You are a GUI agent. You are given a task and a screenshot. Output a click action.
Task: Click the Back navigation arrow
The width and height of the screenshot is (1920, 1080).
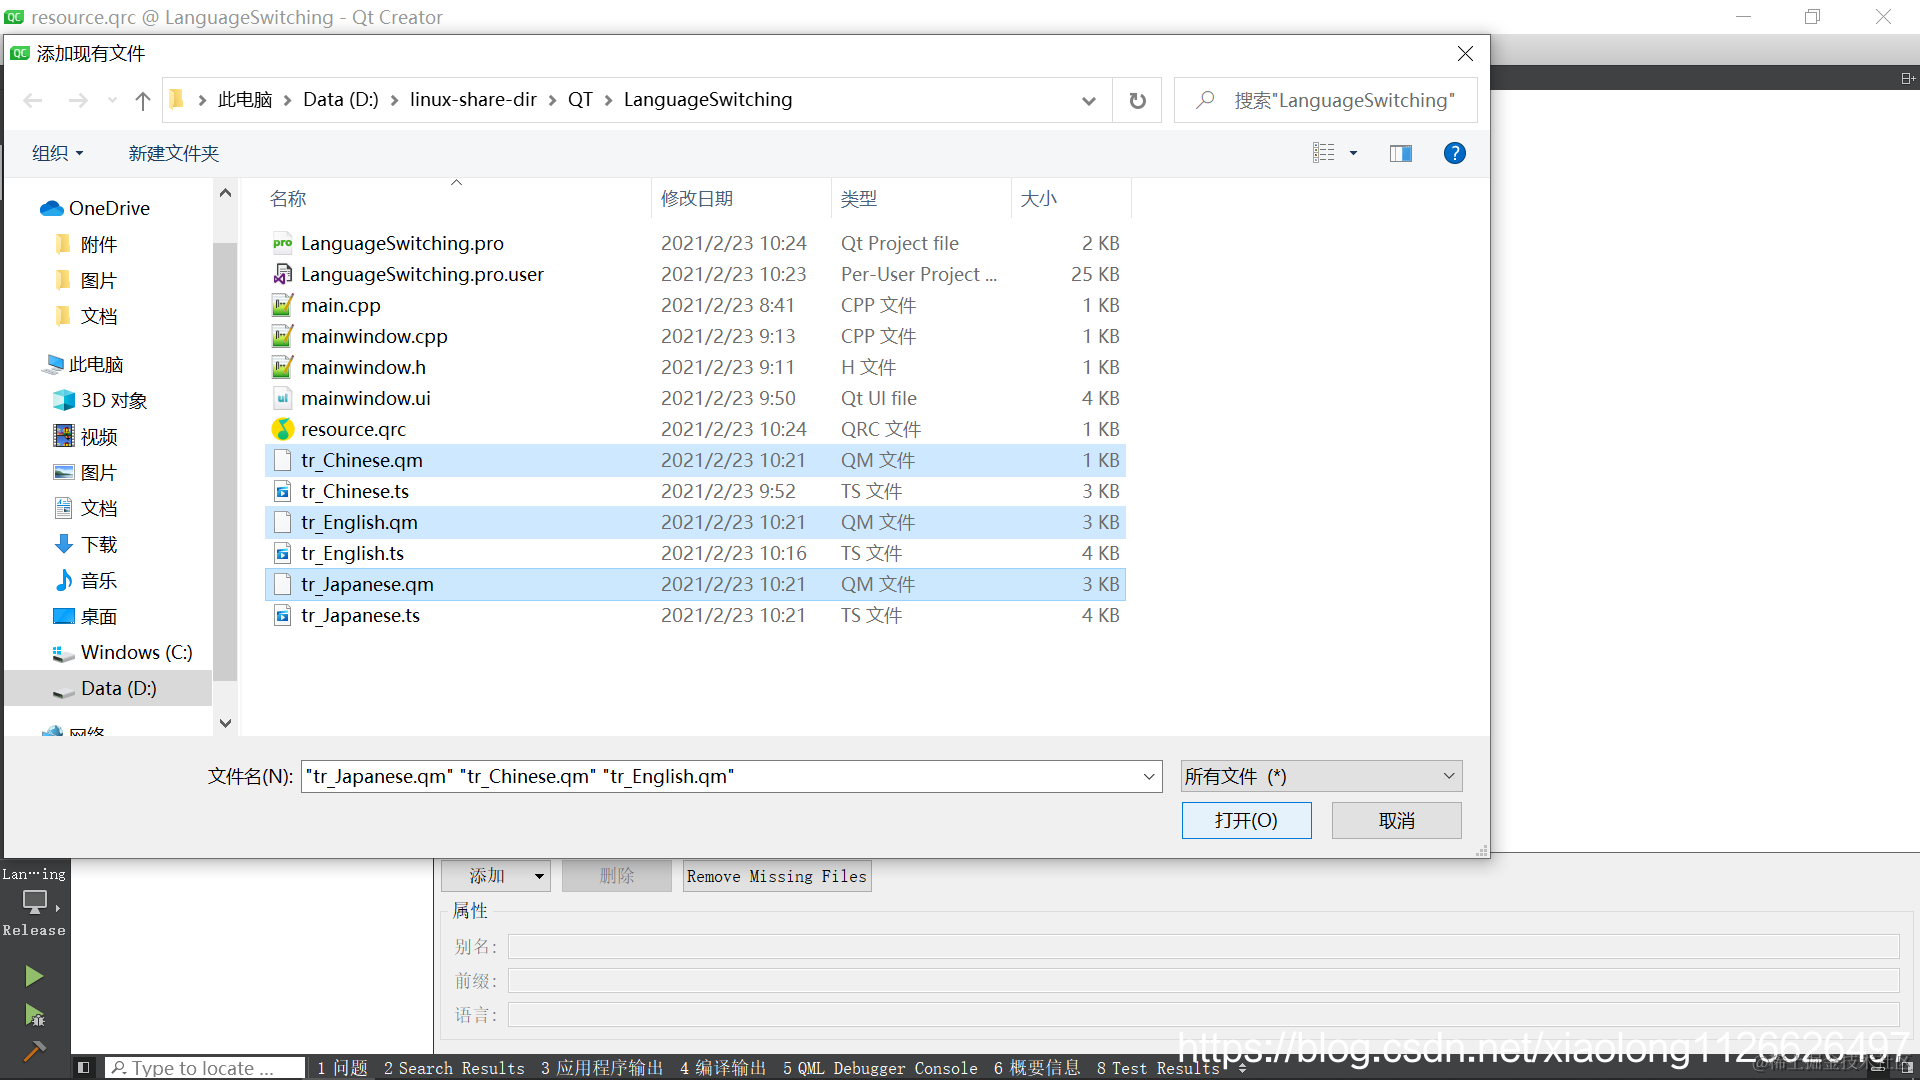click(x=33, y=100)
